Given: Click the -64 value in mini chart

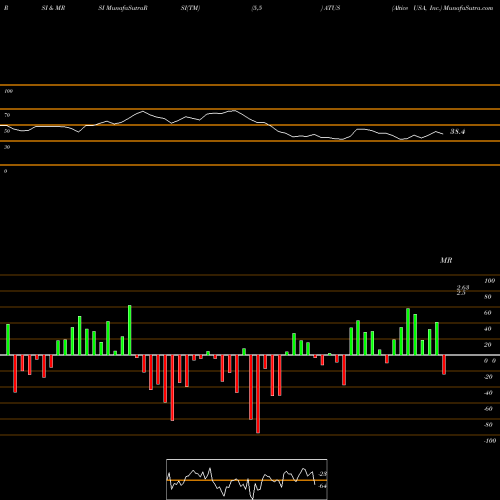Looking at the screenshot, I should tap(323, 486).
